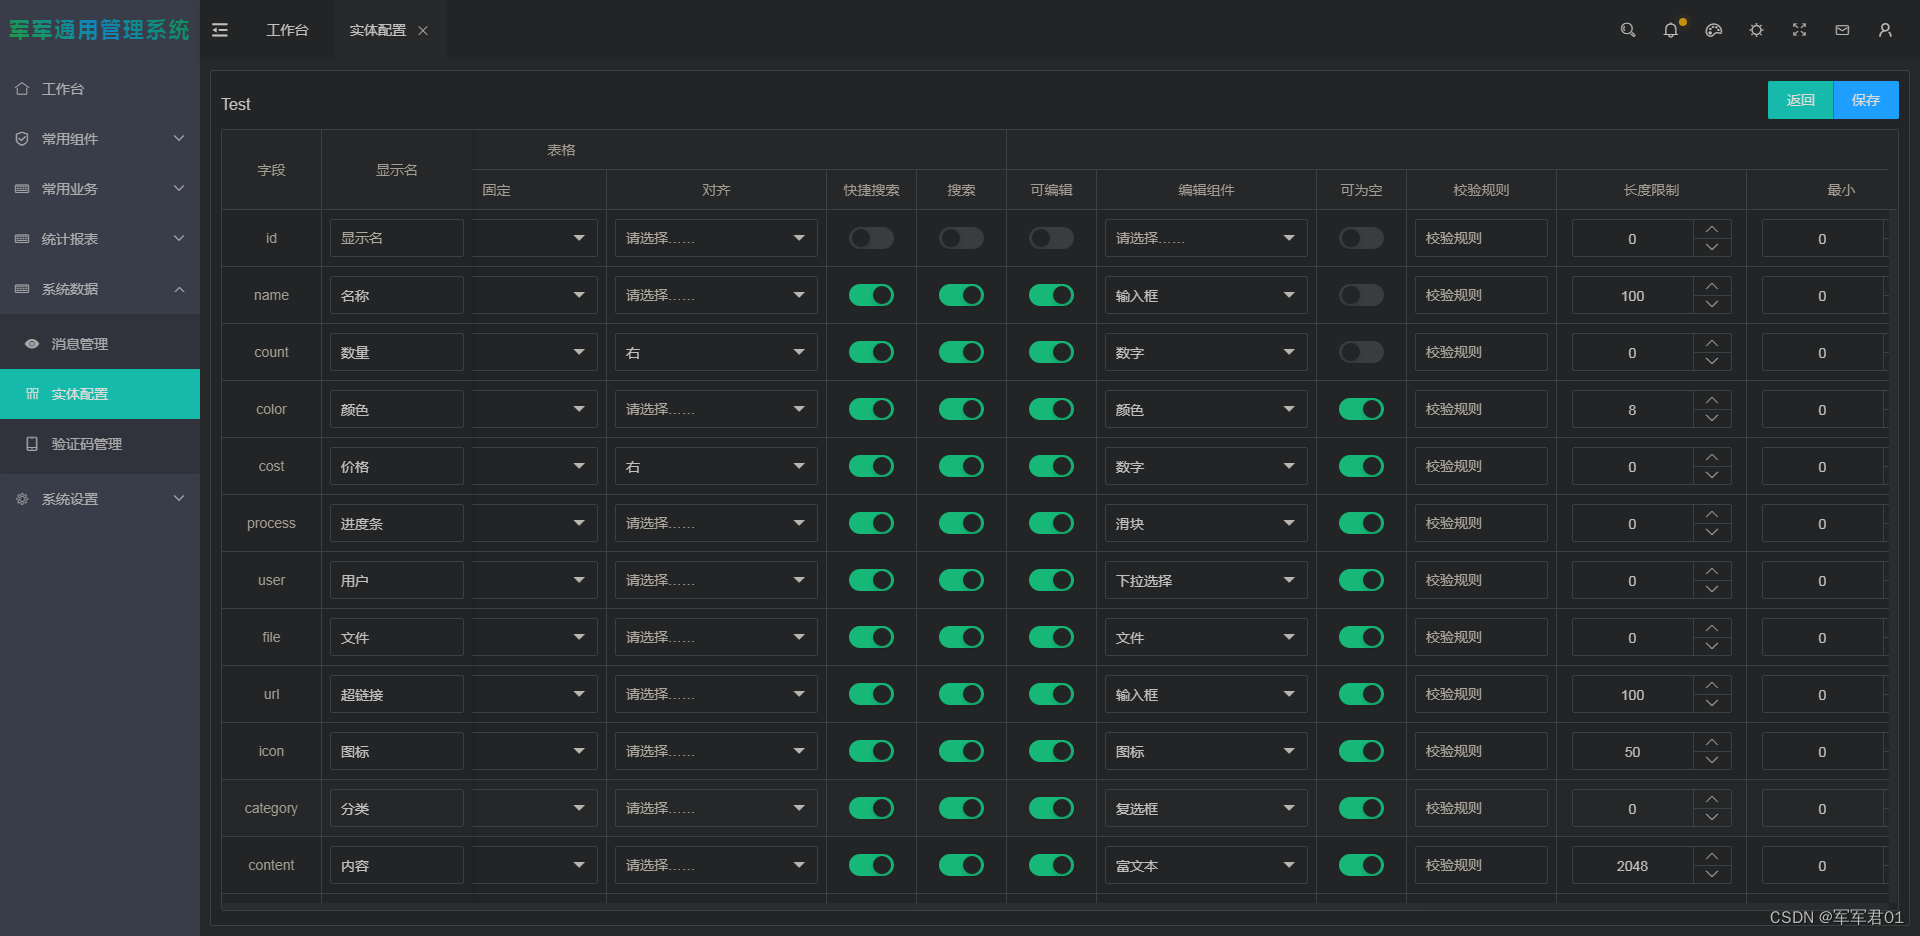Viewport: 1920px width, 936px height.
Task: Click the length limit field showing 2048
Action: tap(1632, 865)
